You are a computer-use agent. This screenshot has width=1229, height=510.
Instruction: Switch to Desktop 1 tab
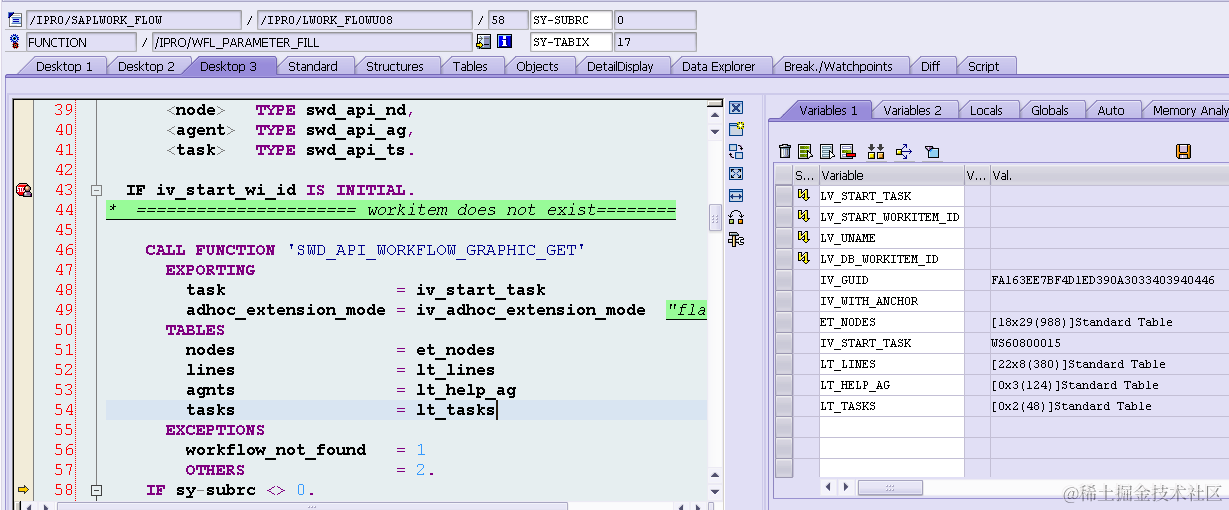tap(64, 66)
